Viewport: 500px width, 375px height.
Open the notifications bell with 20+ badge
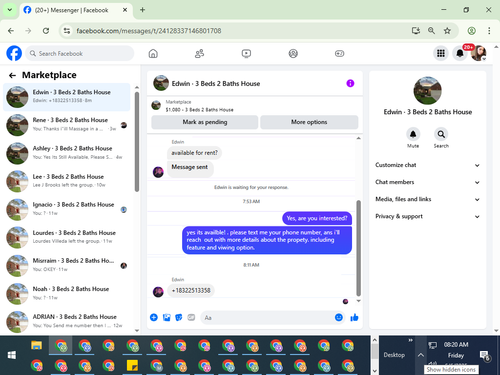pos(460,53)
